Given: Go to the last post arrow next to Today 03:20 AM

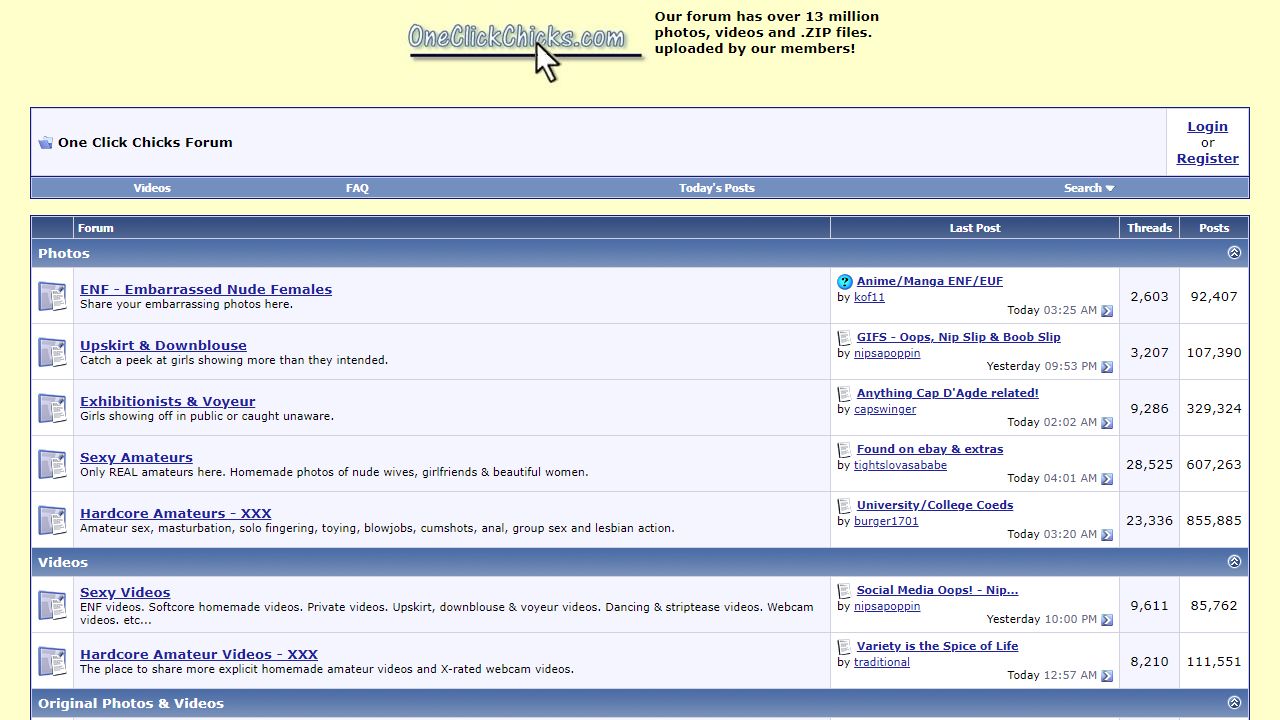Looking at the screenshot, I should 1107,535.
